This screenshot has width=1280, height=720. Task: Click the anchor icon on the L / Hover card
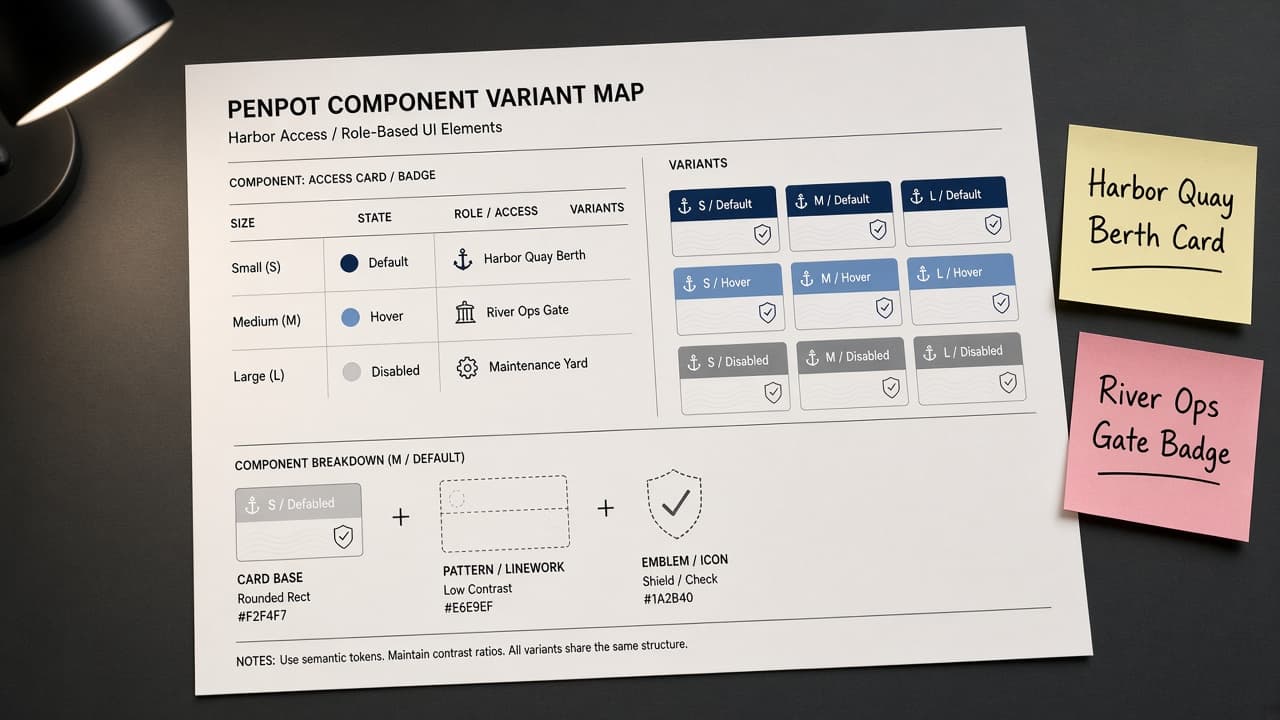click(923, 274)
